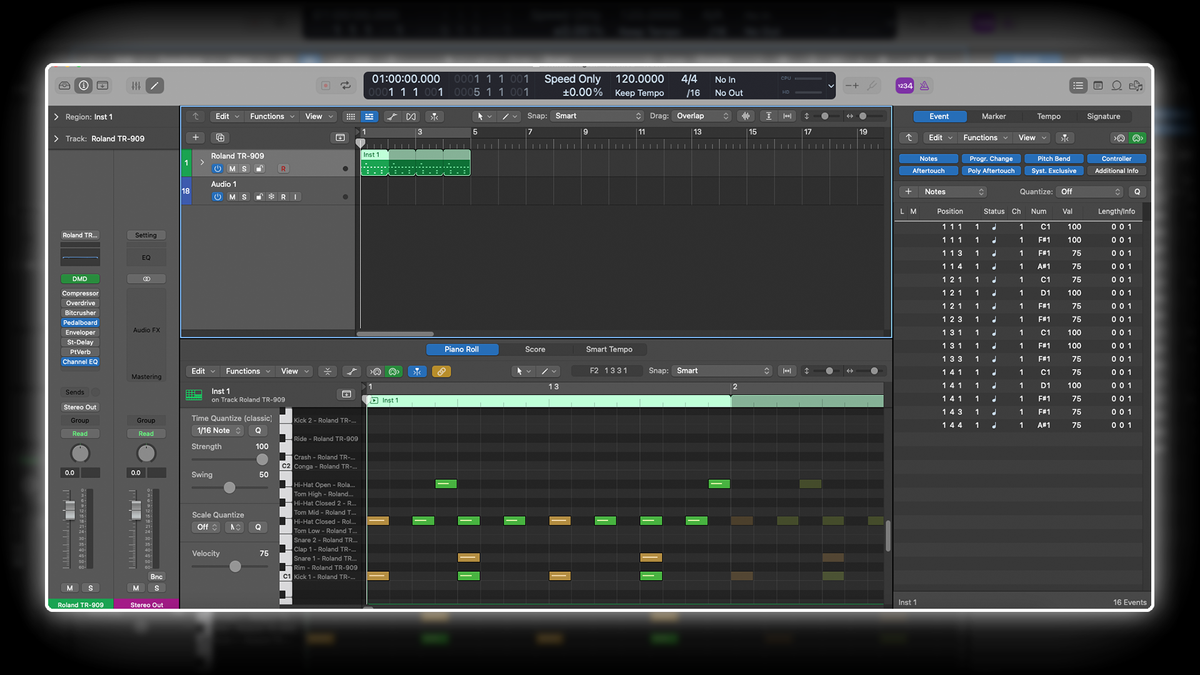Switch to the Marker list tab
This screenshot has width=1200, height=675.
pyautogui.click(x=993, y=116)
